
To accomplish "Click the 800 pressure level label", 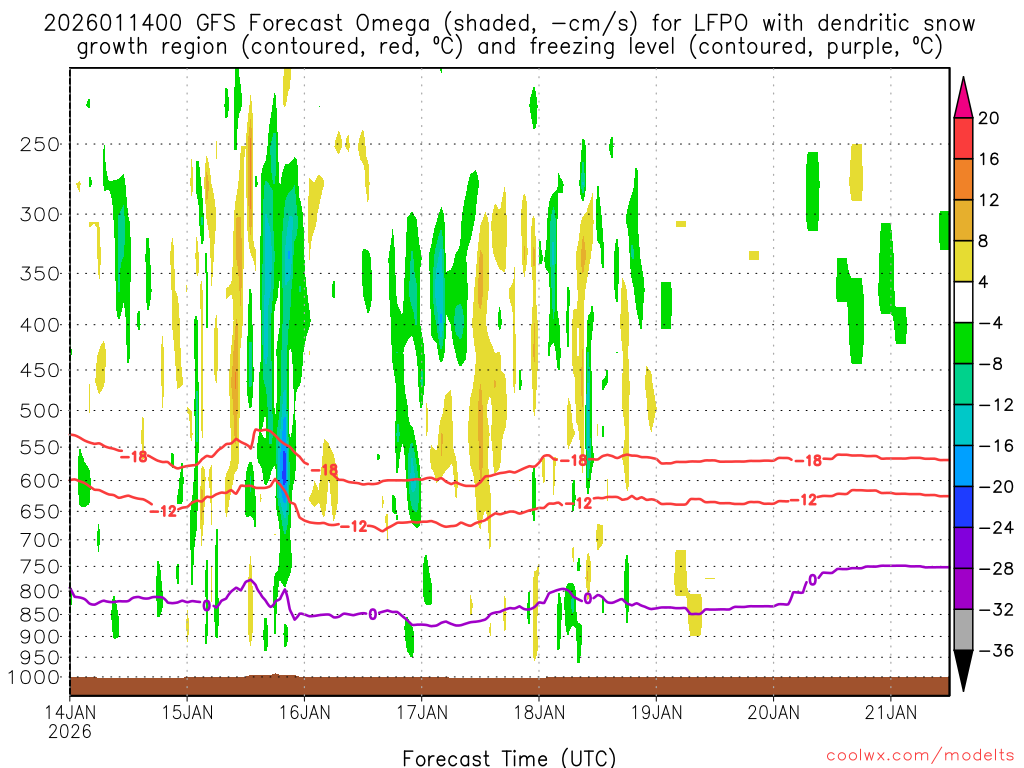I will tap(40, 592).
